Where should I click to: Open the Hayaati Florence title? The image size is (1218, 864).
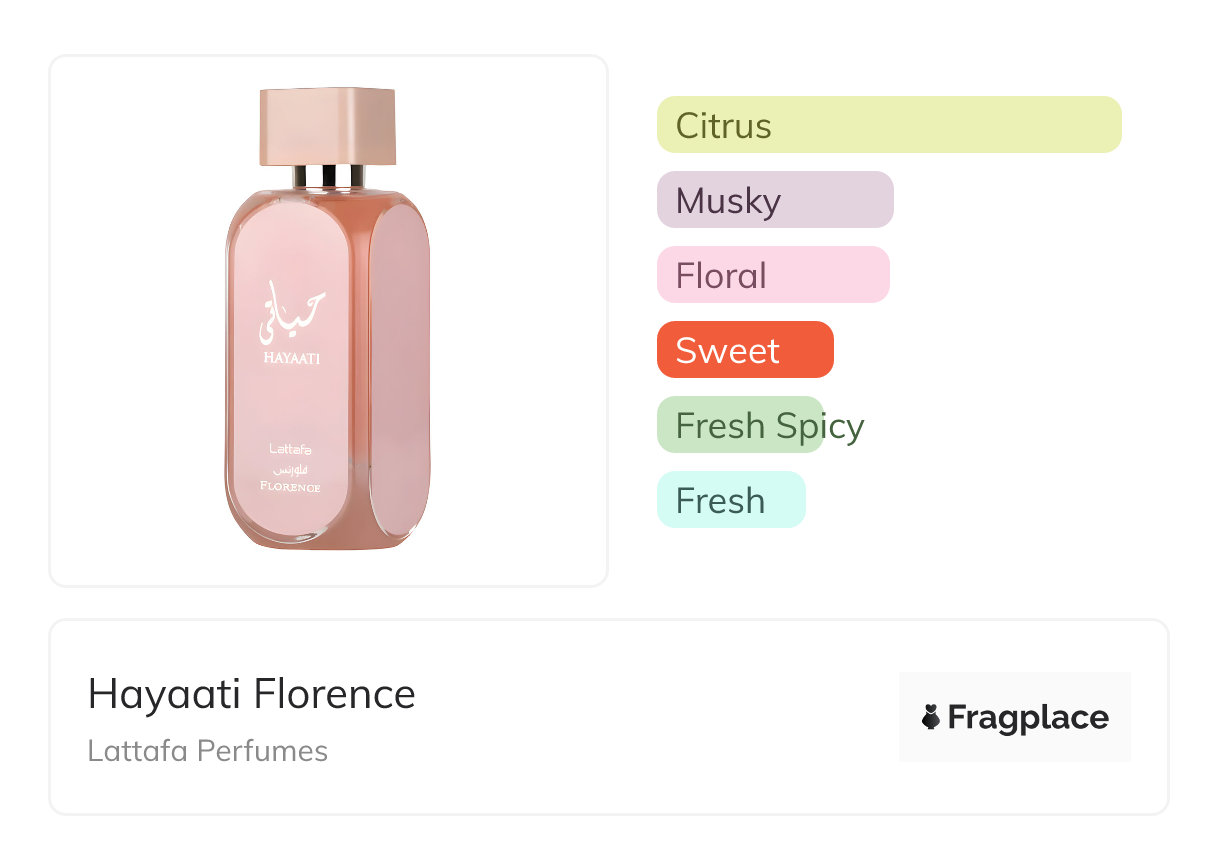(x=251, y=694)
